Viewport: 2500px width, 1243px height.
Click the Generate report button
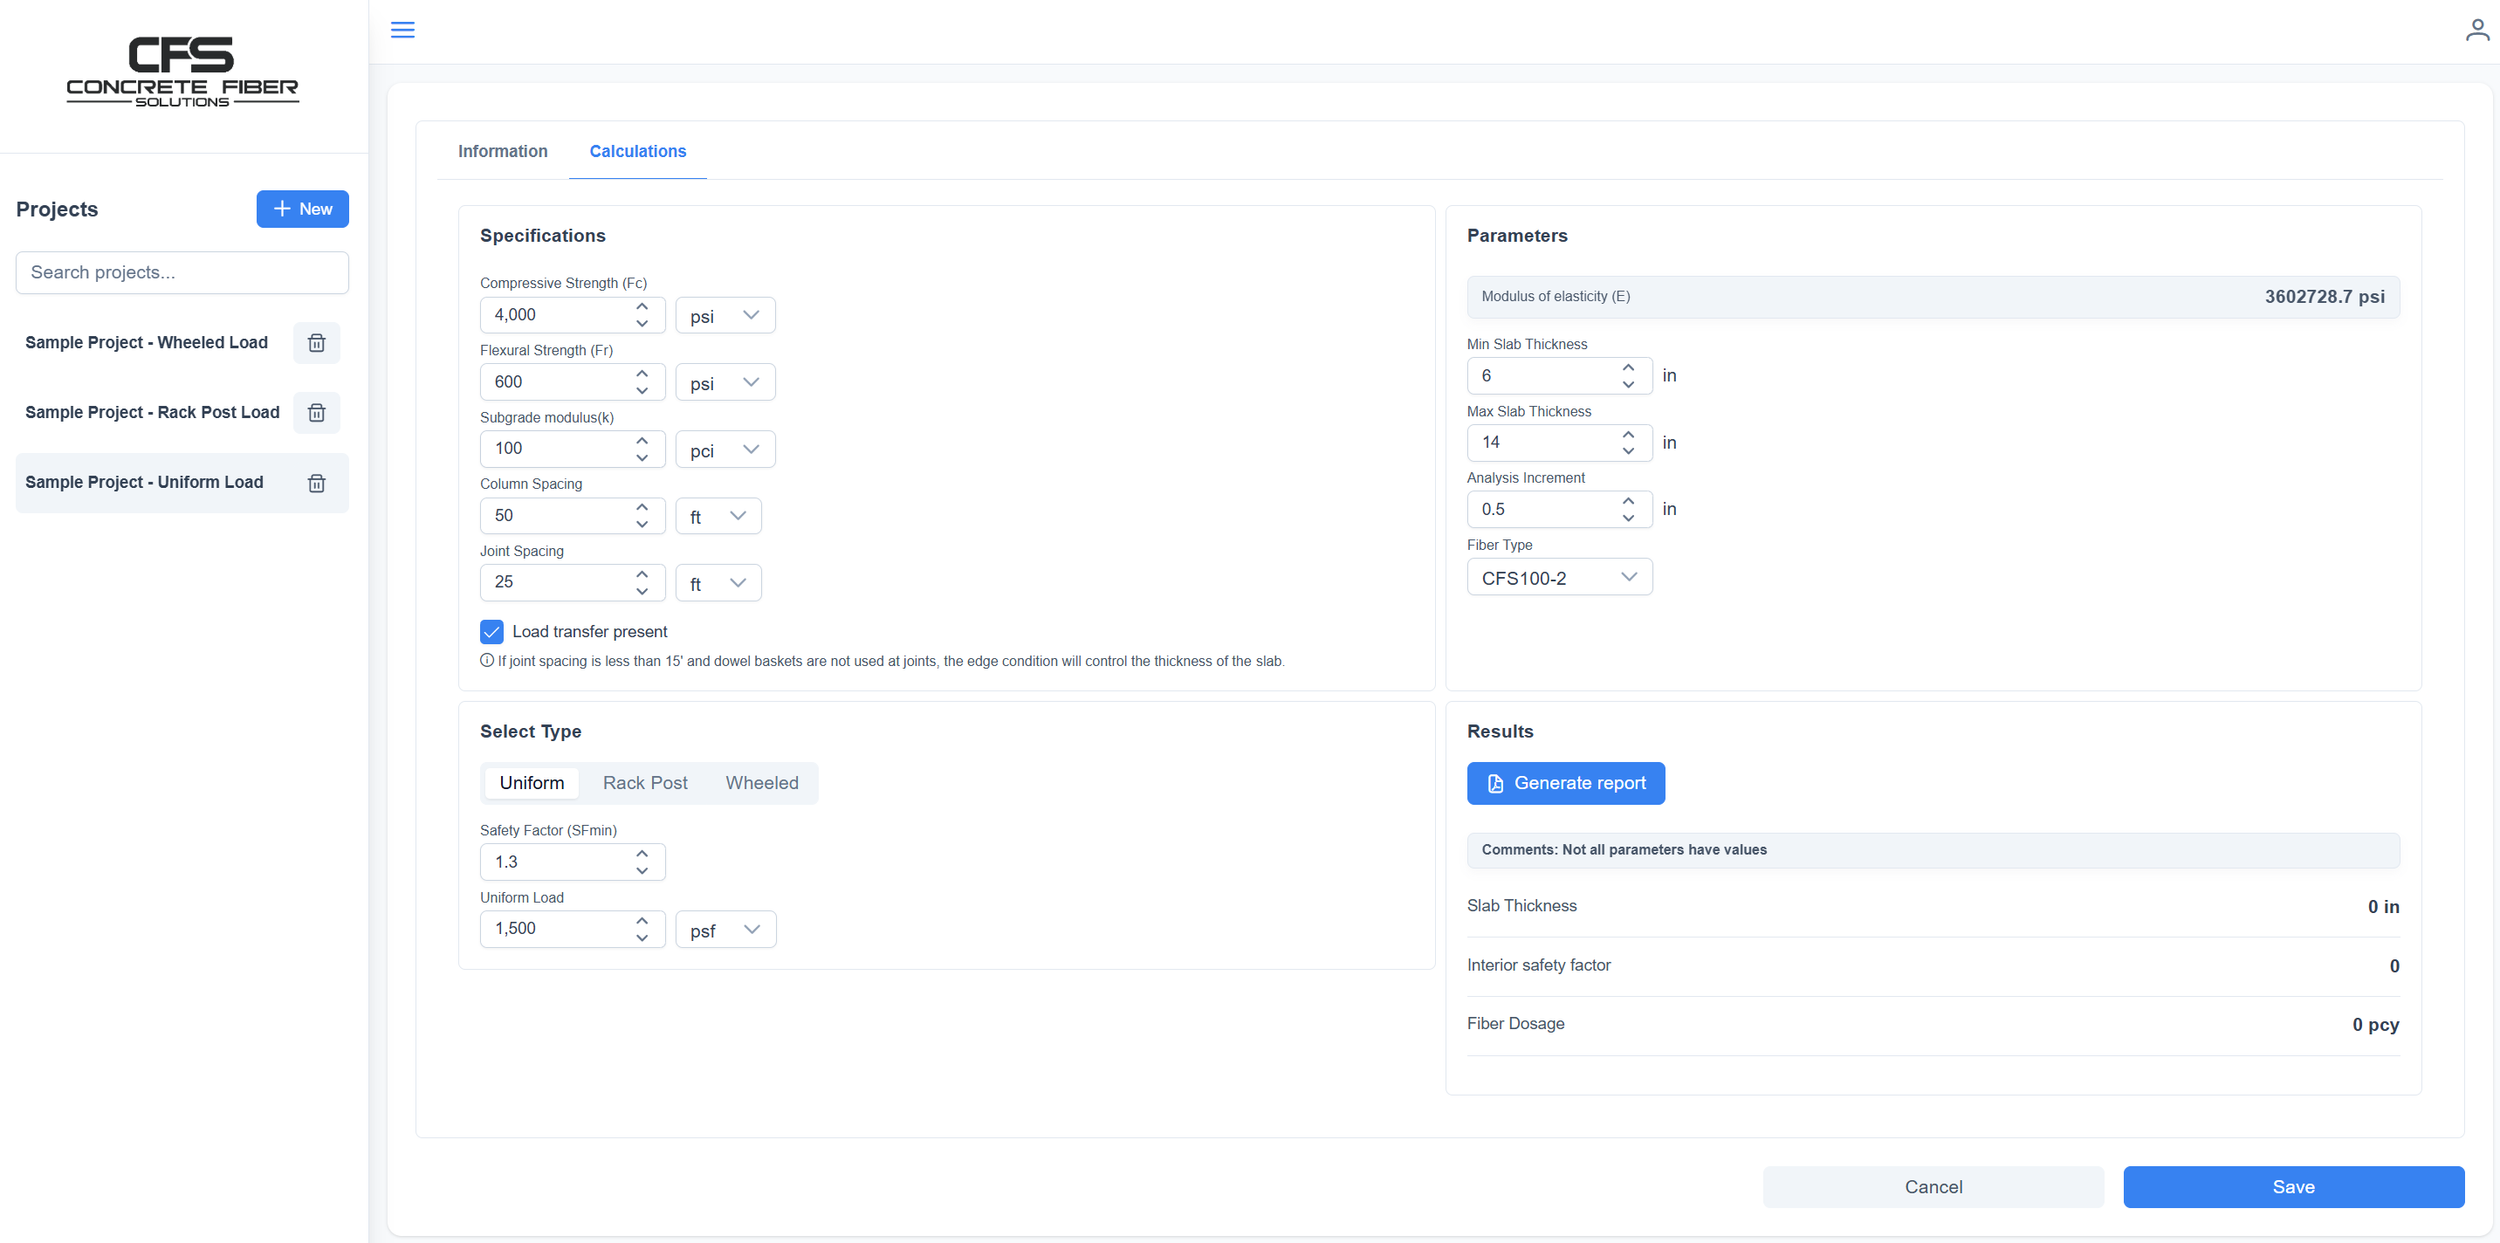(x=1565, y=783)
